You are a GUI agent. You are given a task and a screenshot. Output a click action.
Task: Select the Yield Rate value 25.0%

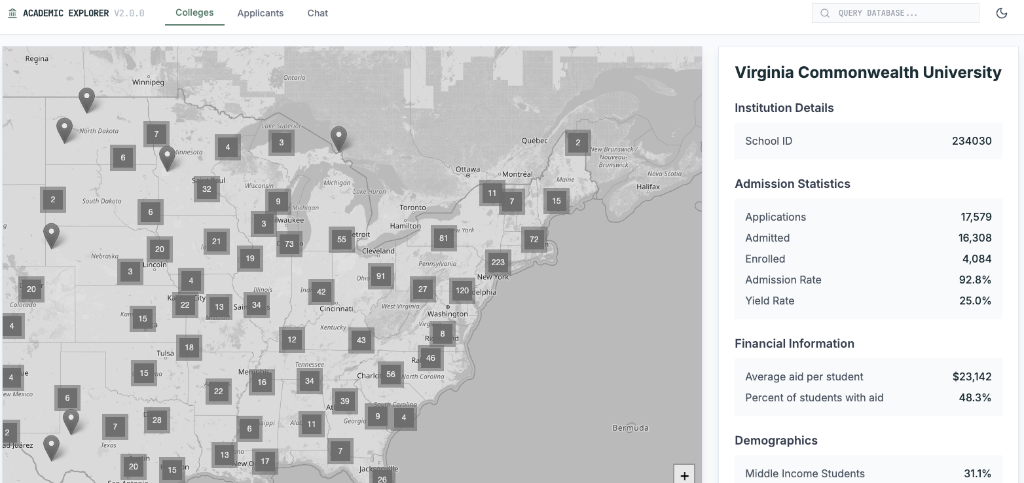[x=976, y=301]
